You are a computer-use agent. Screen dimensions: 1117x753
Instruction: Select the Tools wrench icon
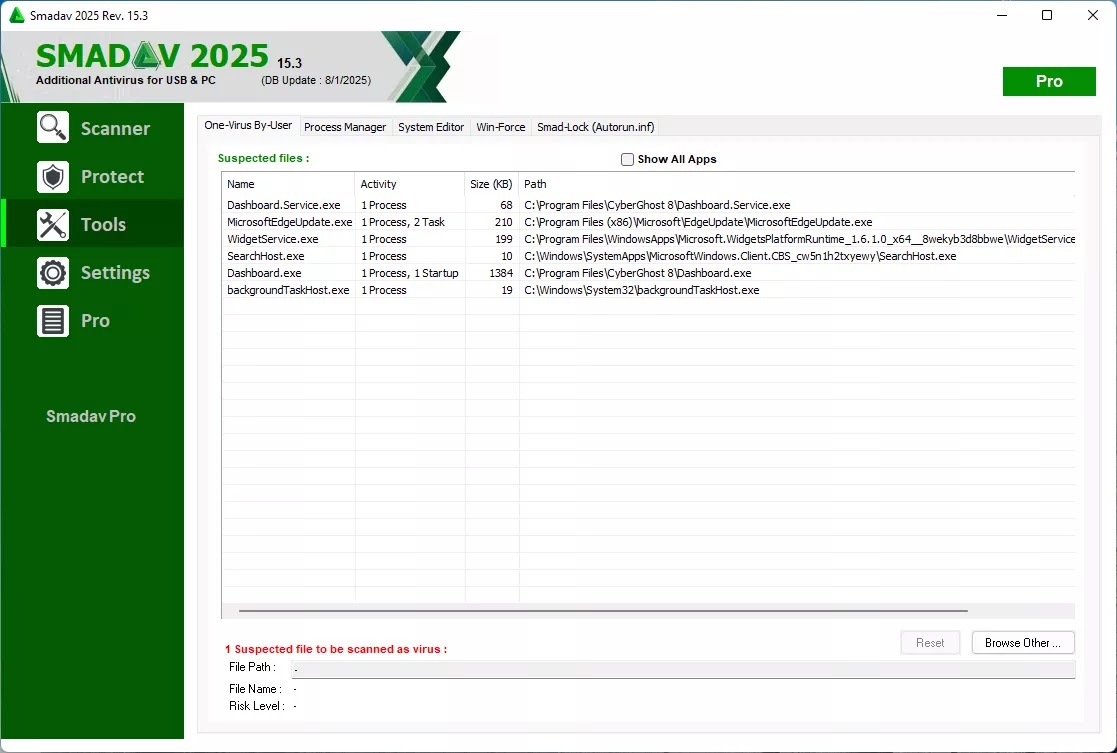[53, 224]
